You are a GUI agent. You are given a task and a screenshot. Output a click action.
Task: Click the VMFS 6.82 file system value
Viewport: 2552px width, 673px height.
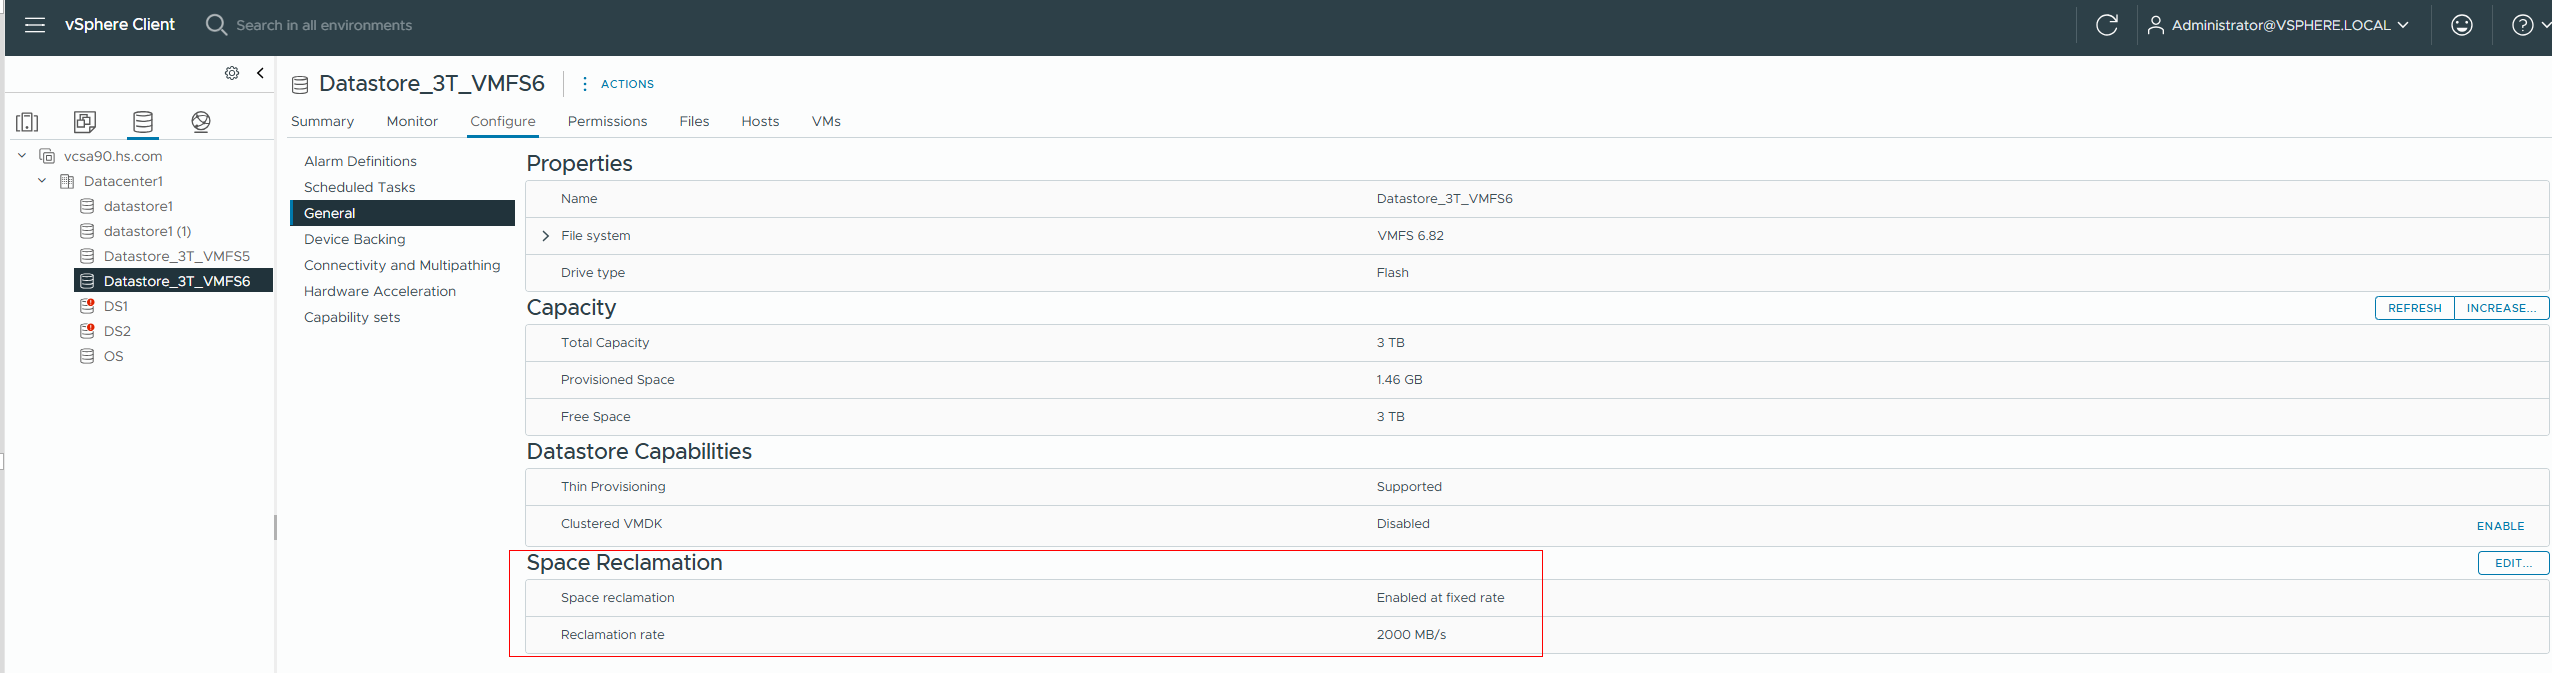pos(1410,236)
